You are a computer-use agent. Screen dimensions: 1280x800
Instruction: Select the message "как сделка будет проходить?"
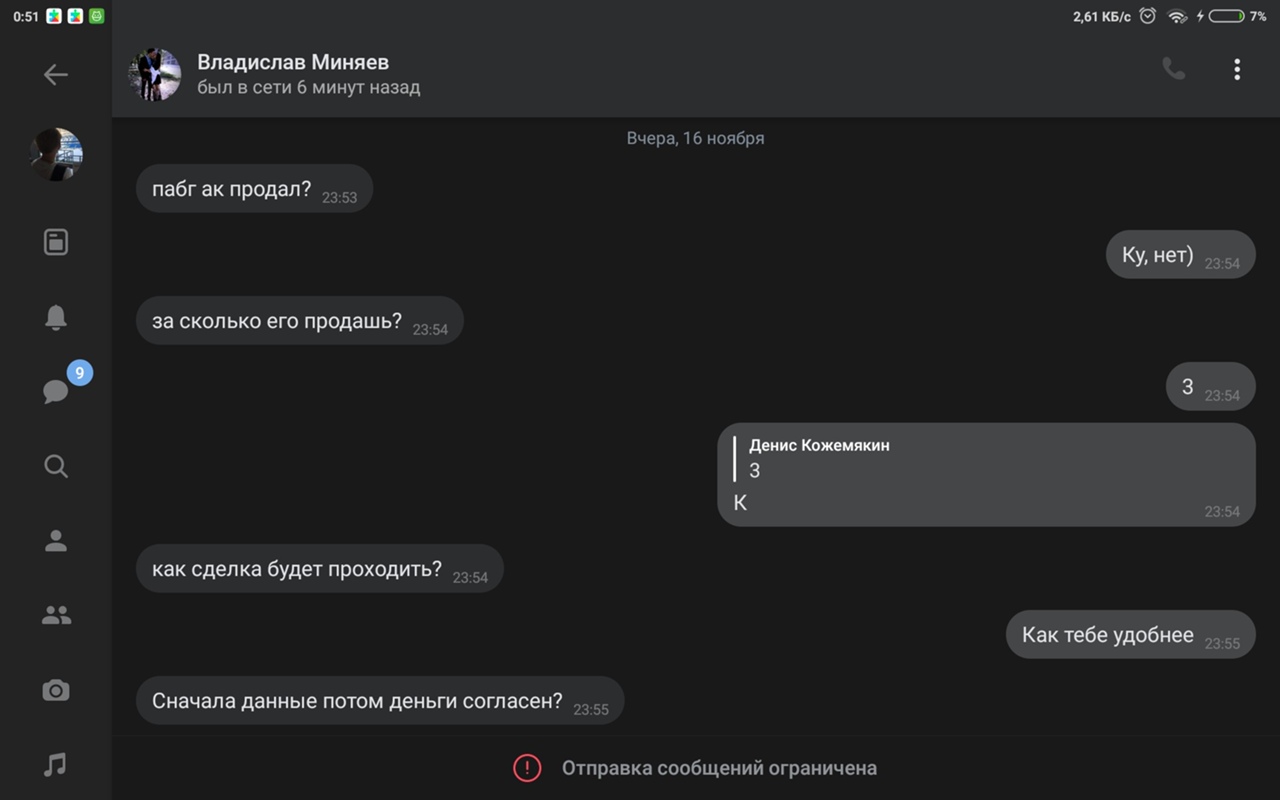point(297,569)
